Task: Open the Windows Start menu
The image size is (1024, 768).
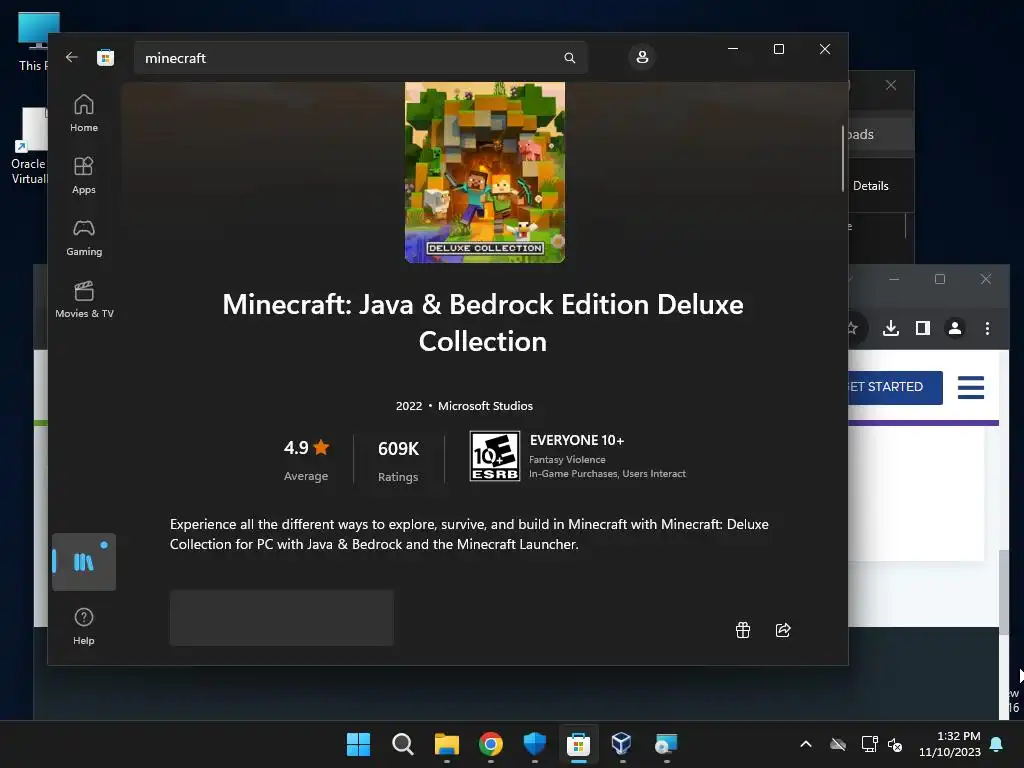Action: pos(358,744)
